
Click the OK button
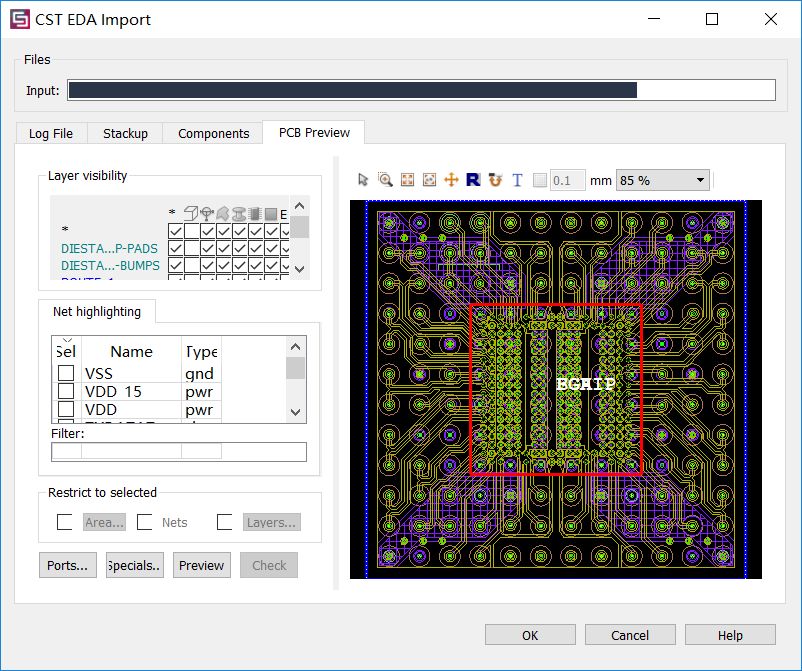(530, 635)
